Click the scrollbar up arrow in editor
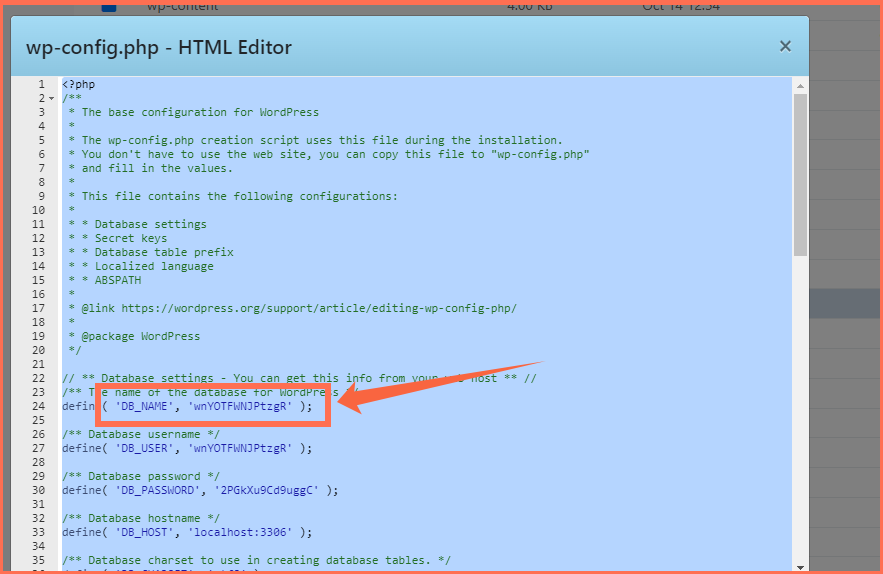Screen dimensions: 883x574 800,86
